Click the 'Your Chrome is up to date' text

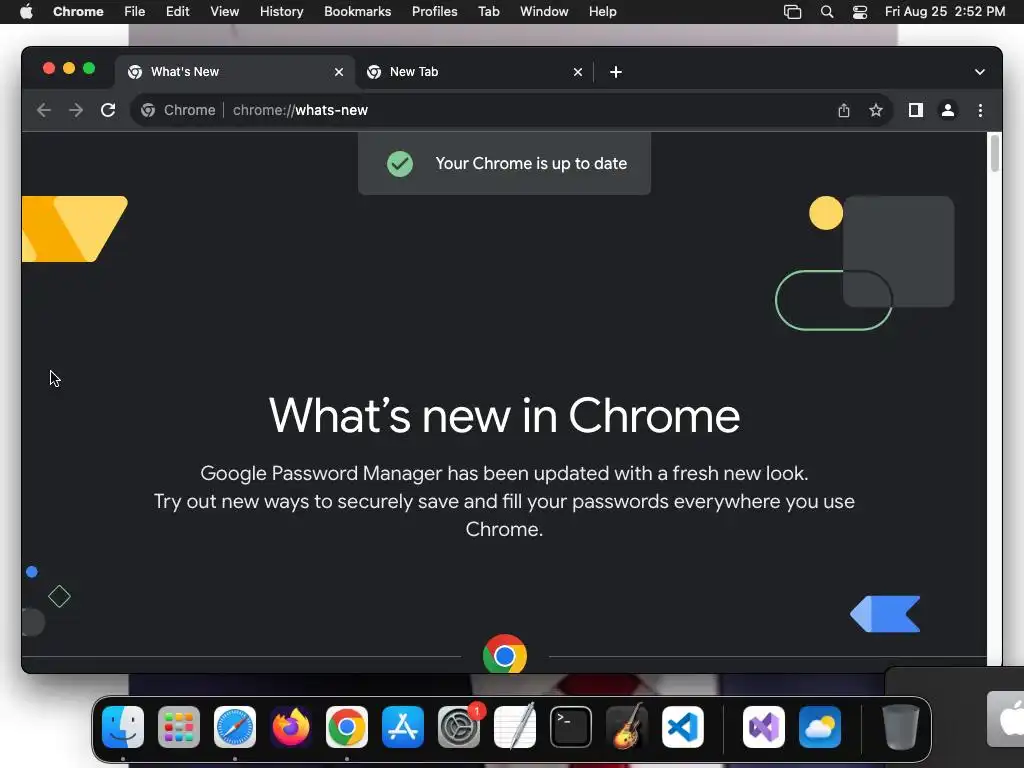pyautogui.click(x=531, y=163)
